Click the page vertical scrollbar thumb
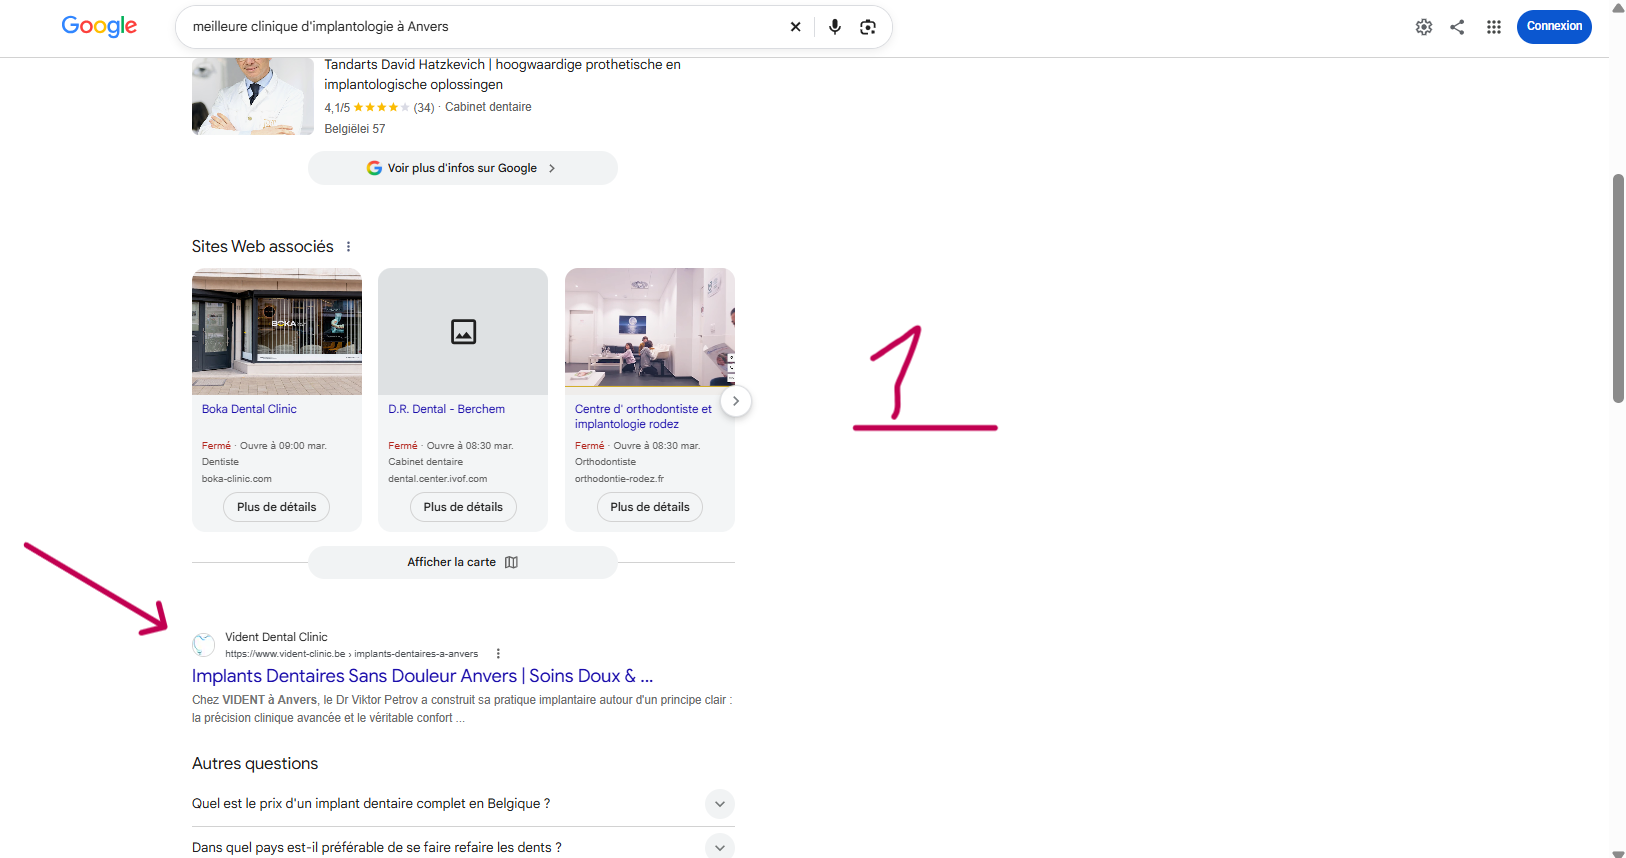Viewport: 1626px width, 858px height. [1618, 288]
